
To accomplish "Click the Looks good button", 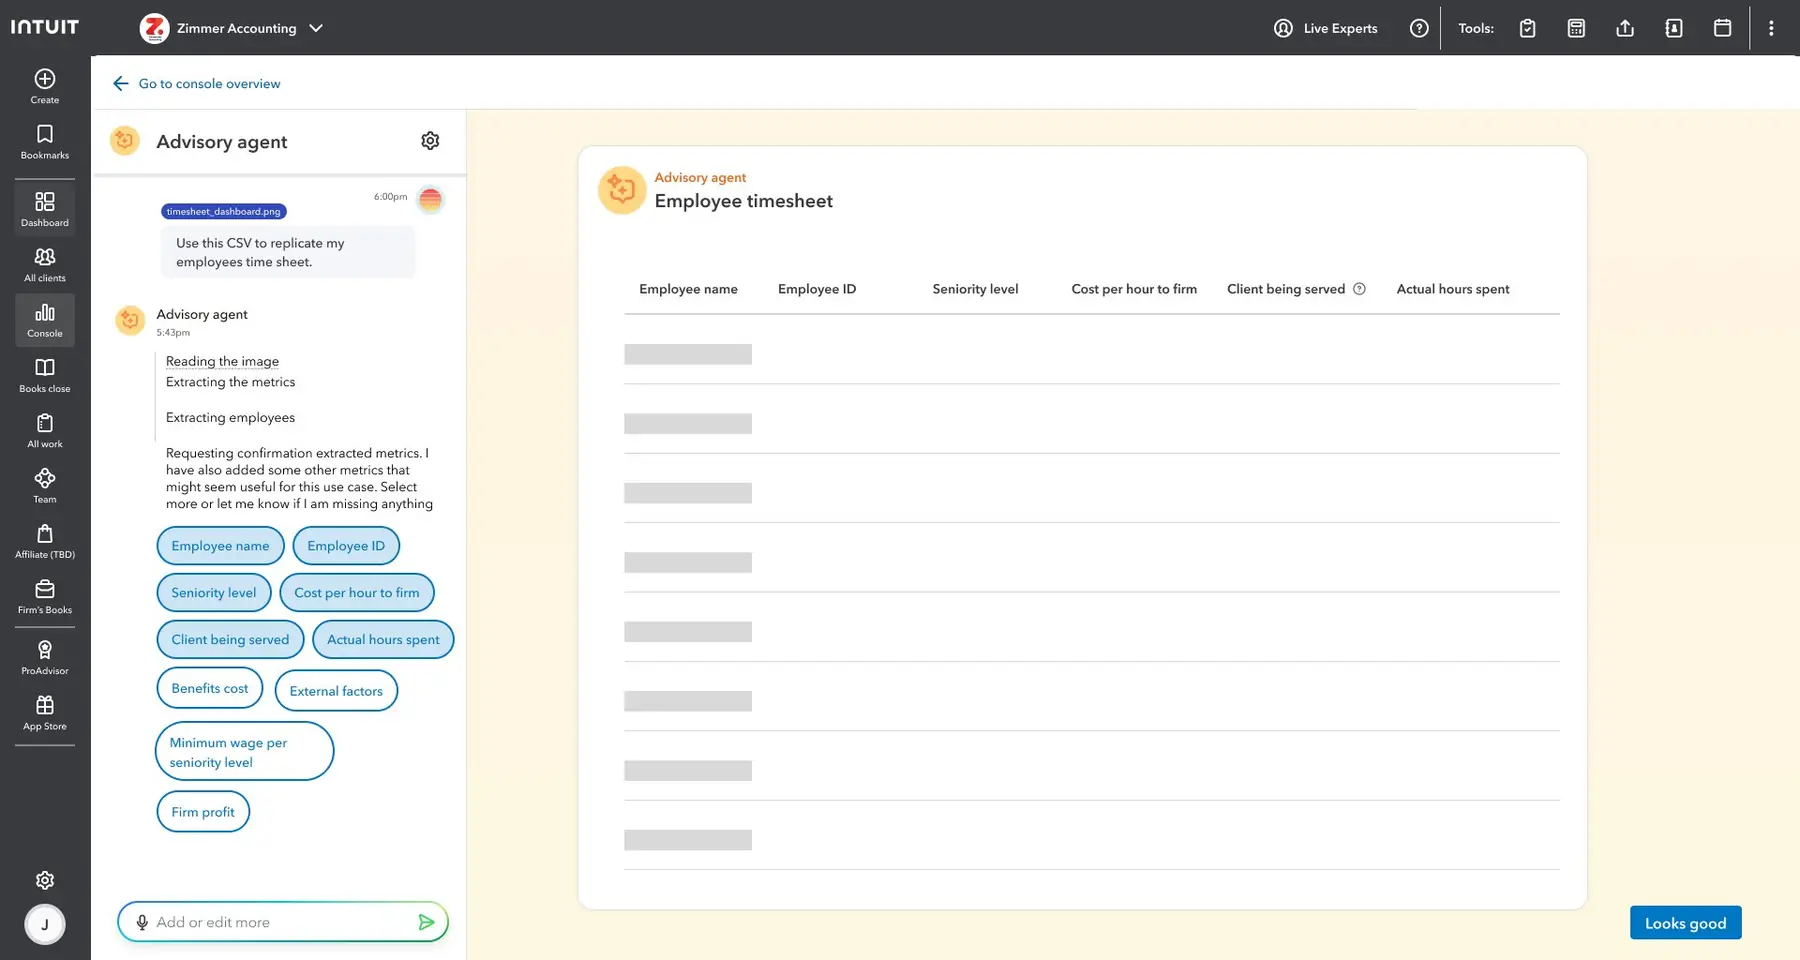I will pos(1685,923).
